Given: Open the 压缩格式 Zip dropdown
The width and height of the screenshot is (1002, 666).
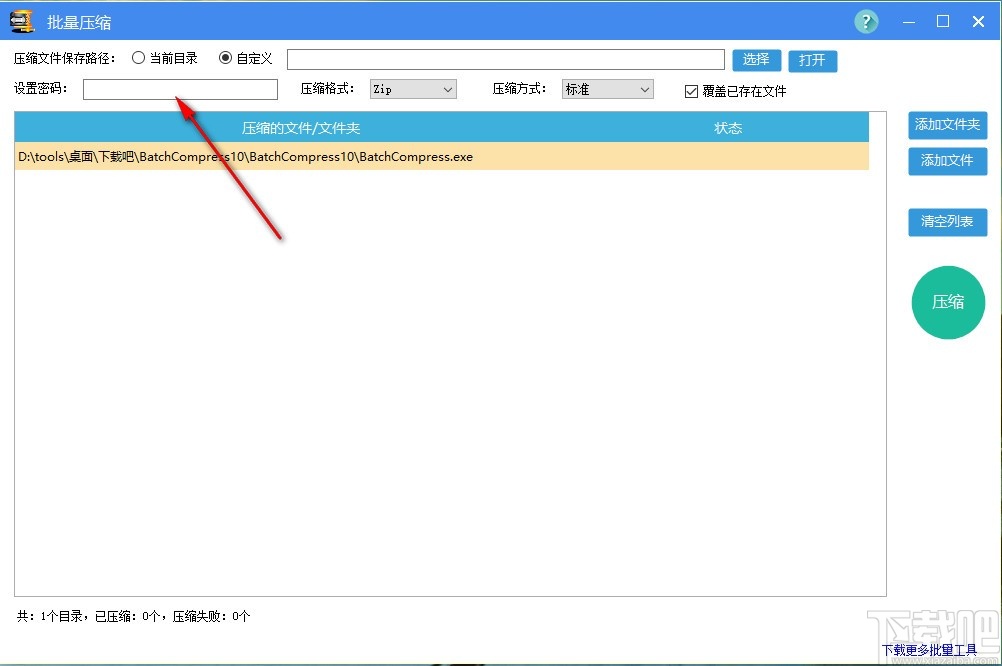Looking at the screenshot, I should (x=413, y=89).
